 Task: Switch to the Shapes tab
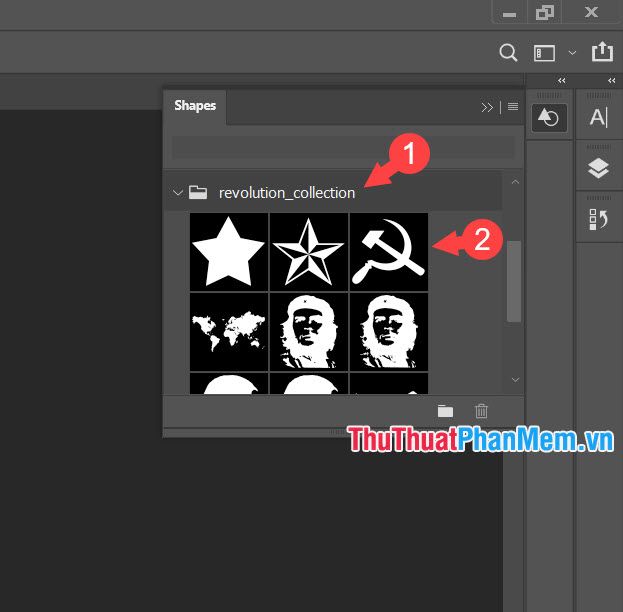coord(195,106)
